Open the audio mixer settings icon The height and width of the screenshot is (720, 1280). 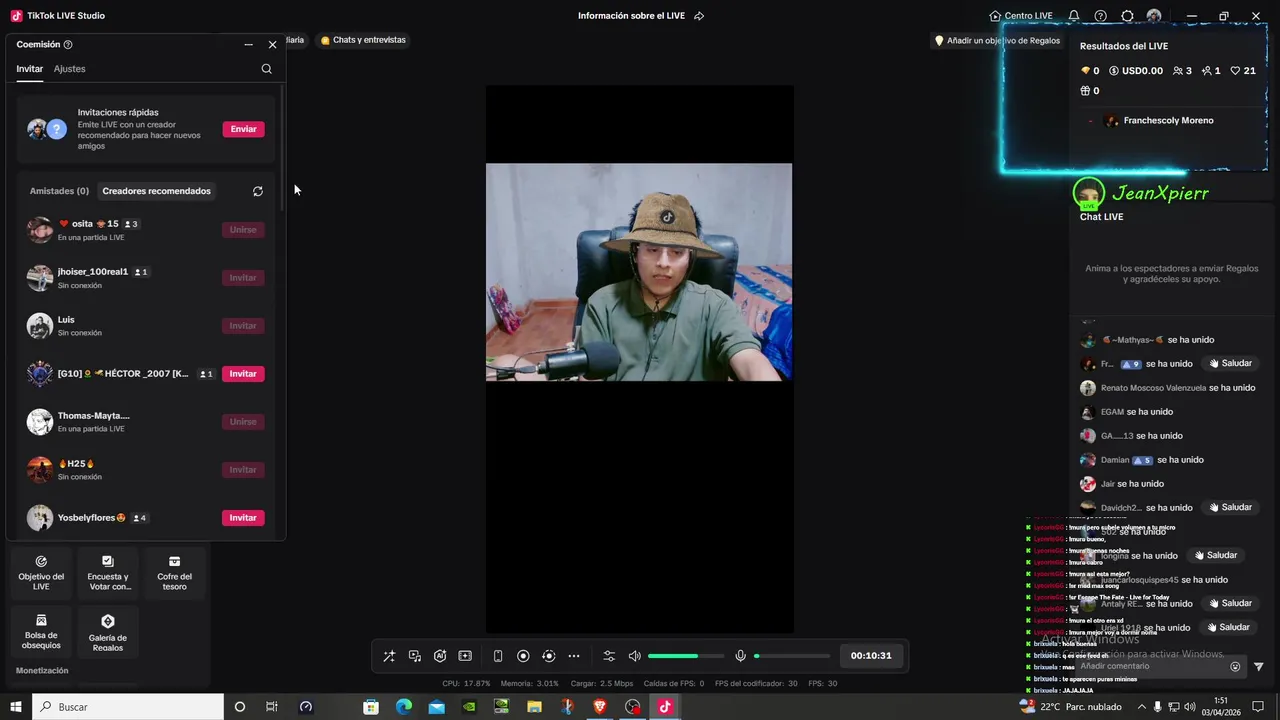pos(609,656)
